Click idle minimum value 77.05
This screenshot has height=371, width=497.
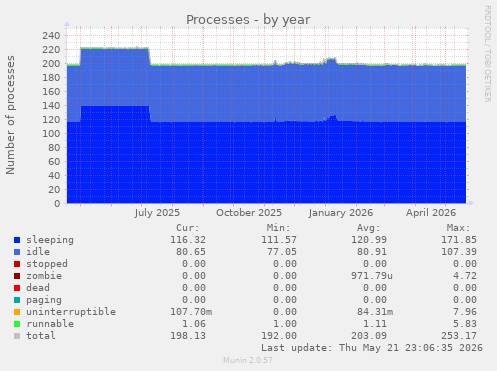pos(282,252)
